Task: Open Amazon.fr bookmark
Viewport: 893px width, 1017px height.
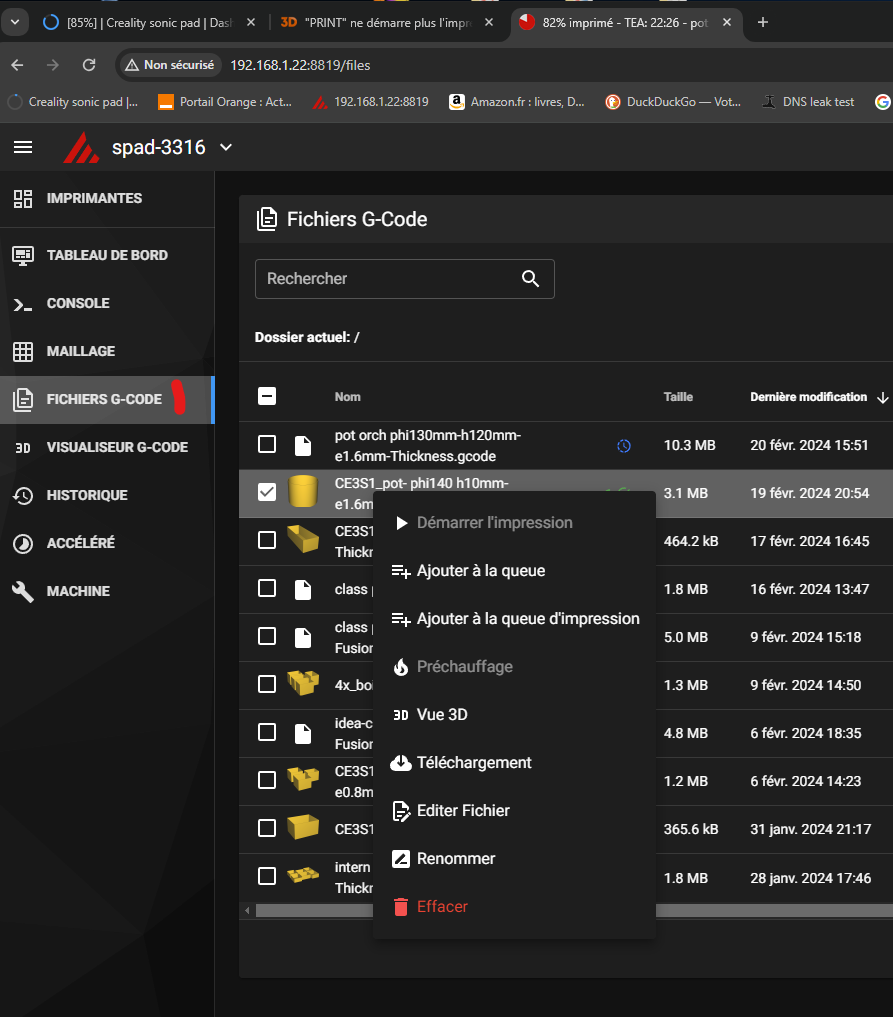Action: (517, 102)
